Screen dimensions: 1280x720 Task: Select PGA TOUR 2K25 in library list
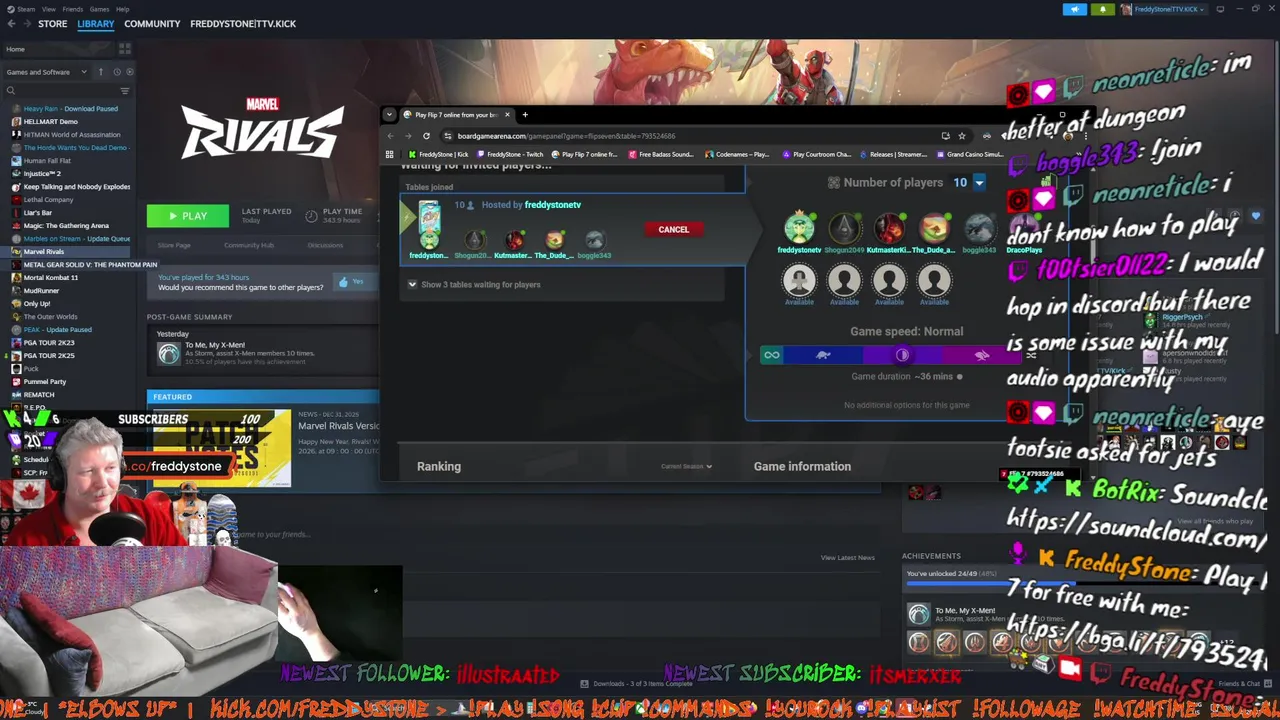48,356
